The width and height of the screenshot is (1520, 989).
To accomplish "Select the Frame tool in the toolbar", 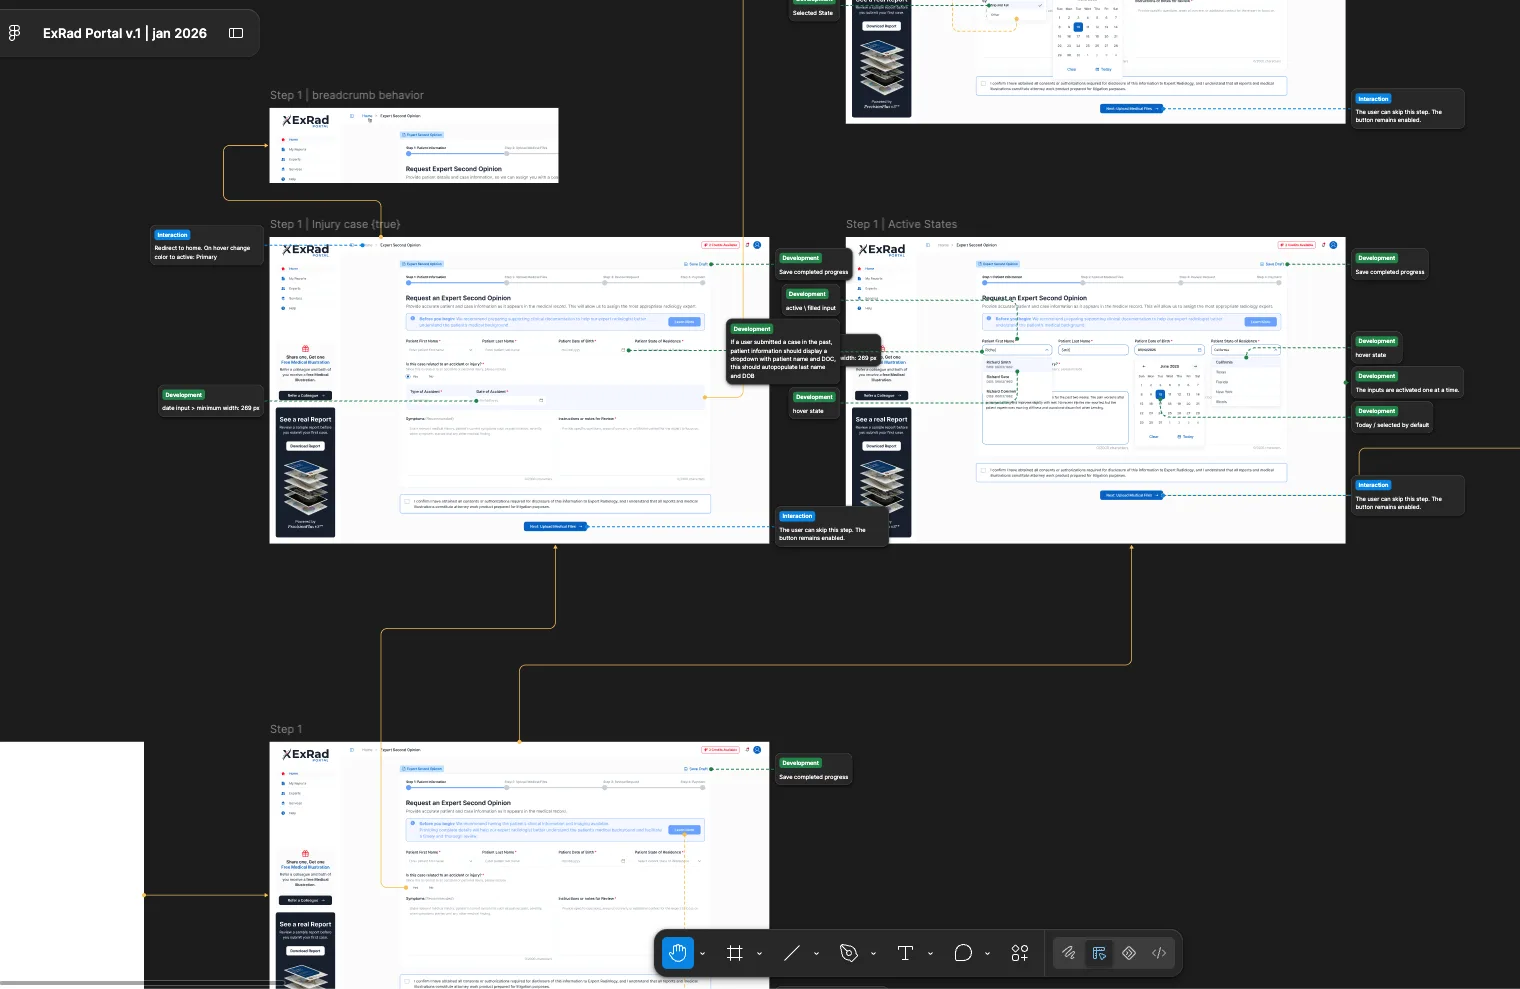I will point(735,953).
